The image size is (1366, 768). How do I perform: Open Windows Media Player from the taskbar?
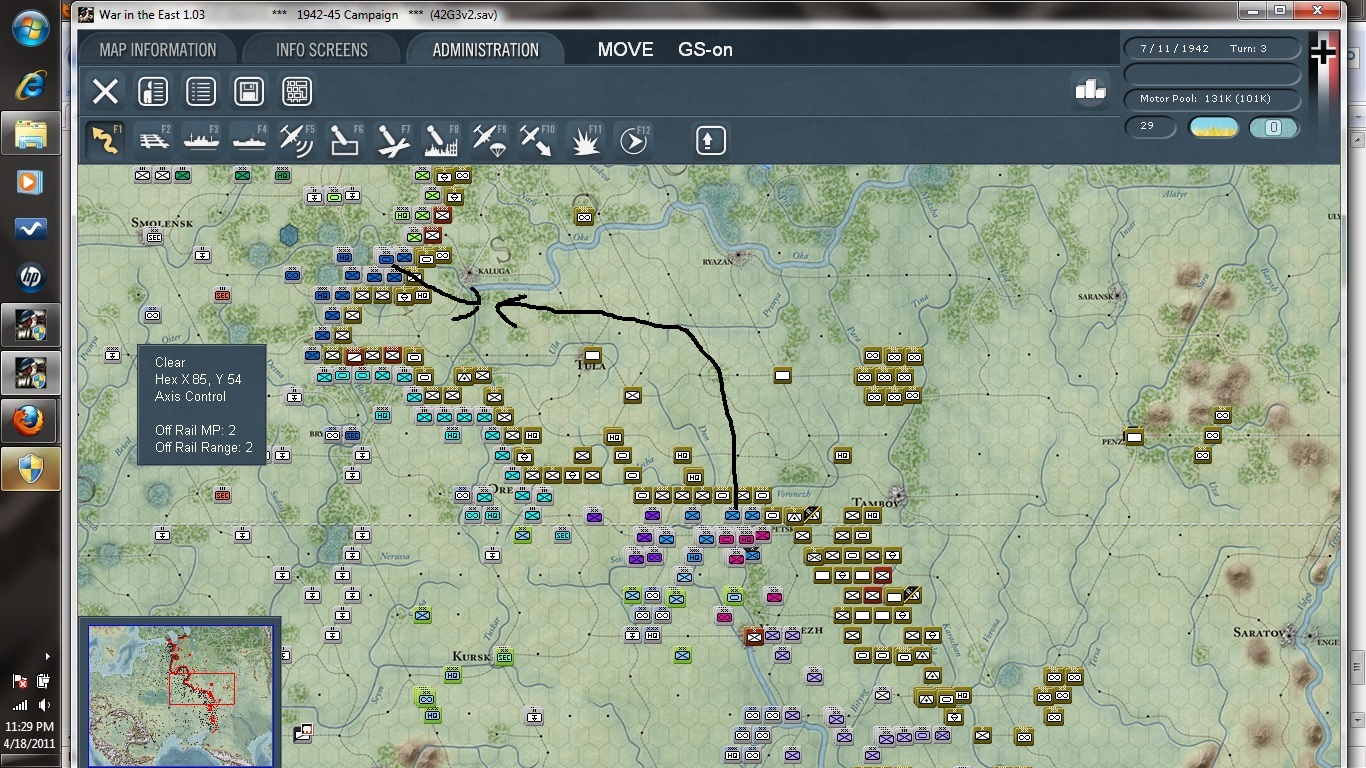30,181
